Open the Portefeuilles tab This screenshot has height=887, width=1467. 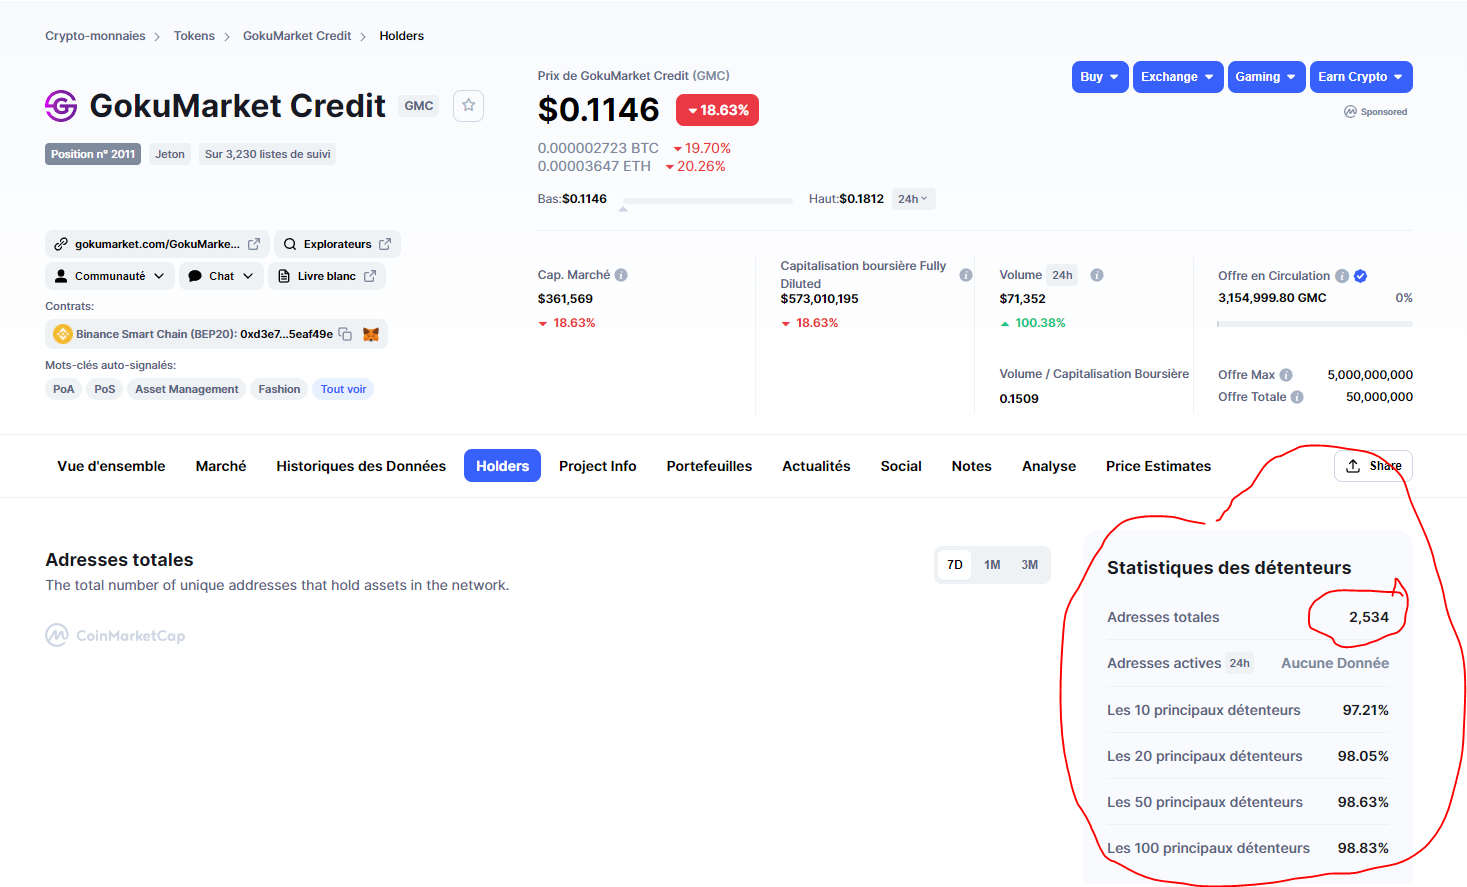tap(709, 466)
